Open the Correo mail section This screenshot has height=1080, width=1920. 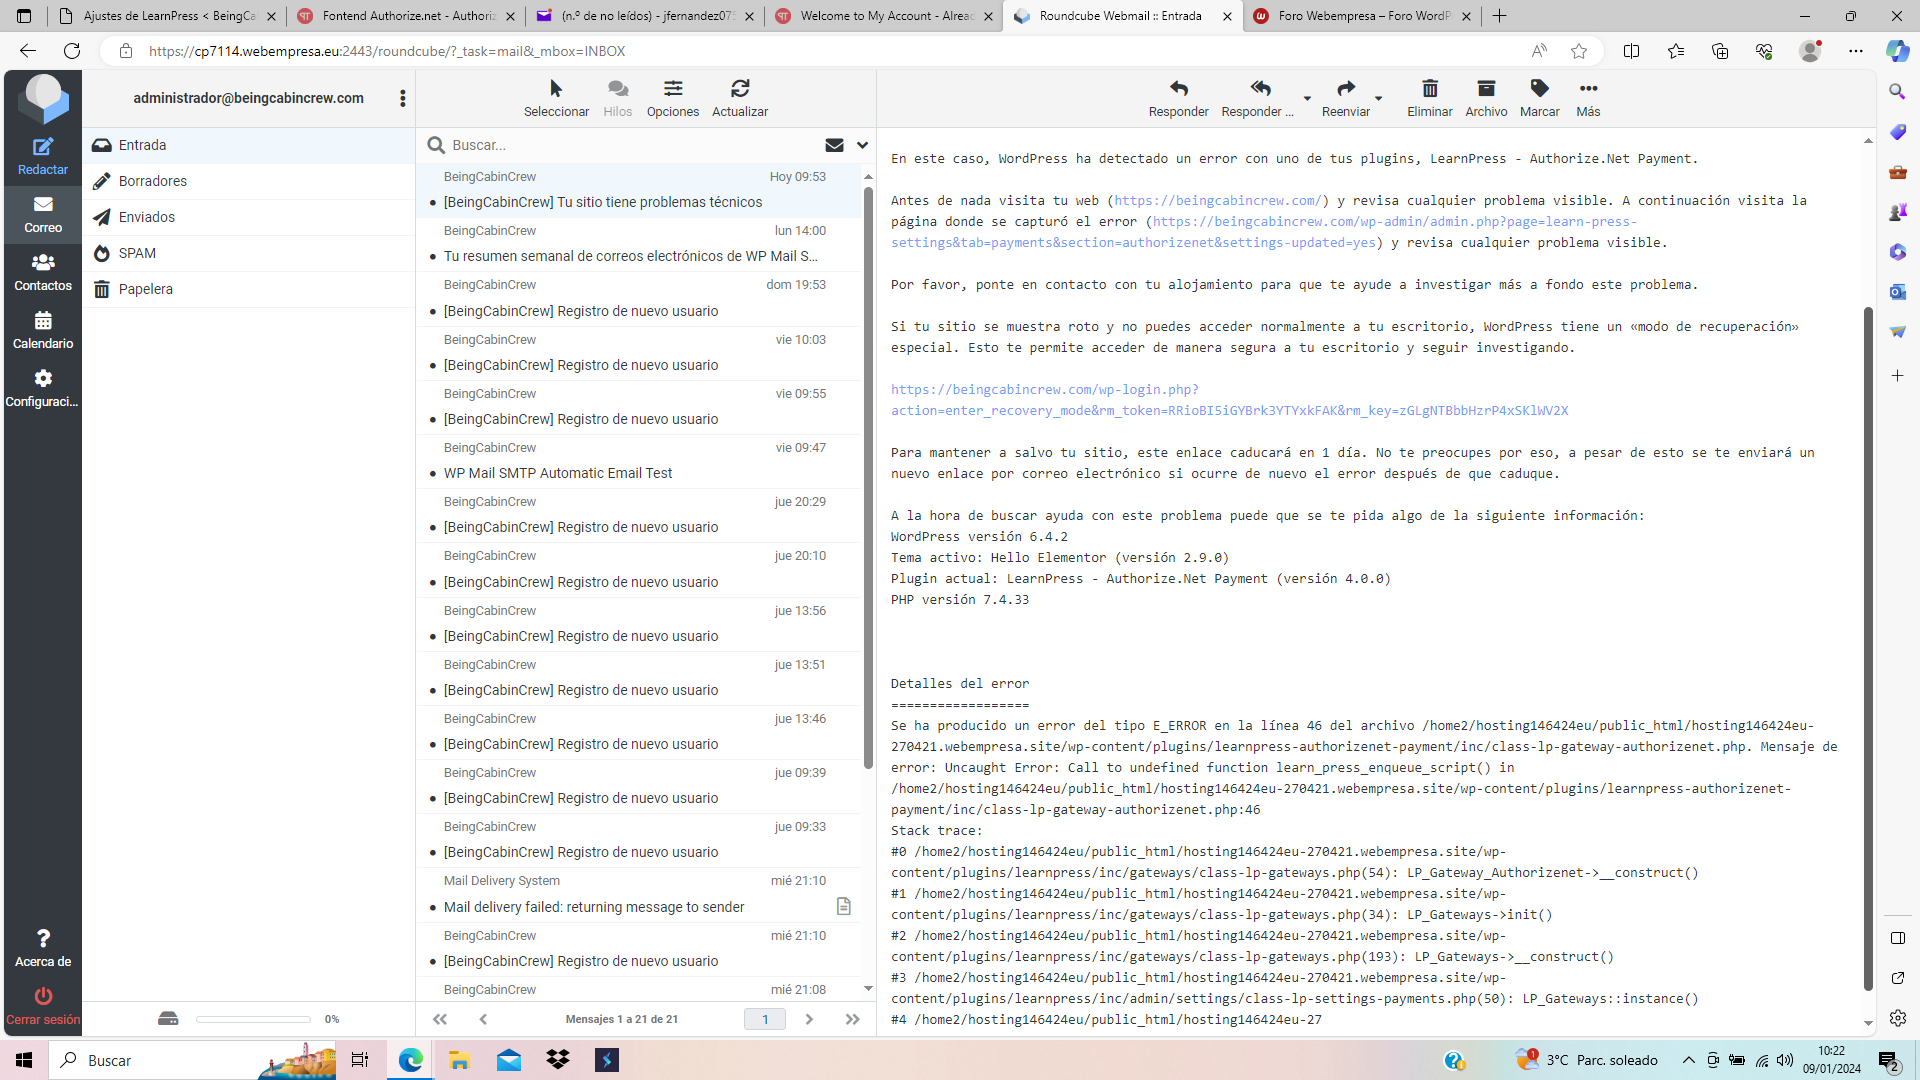coord(43,214)
